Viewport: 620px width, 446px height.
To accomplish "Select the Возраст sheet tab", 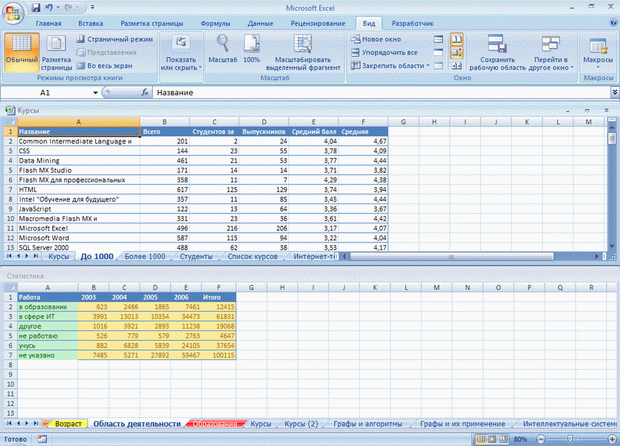I will (69, 424).
